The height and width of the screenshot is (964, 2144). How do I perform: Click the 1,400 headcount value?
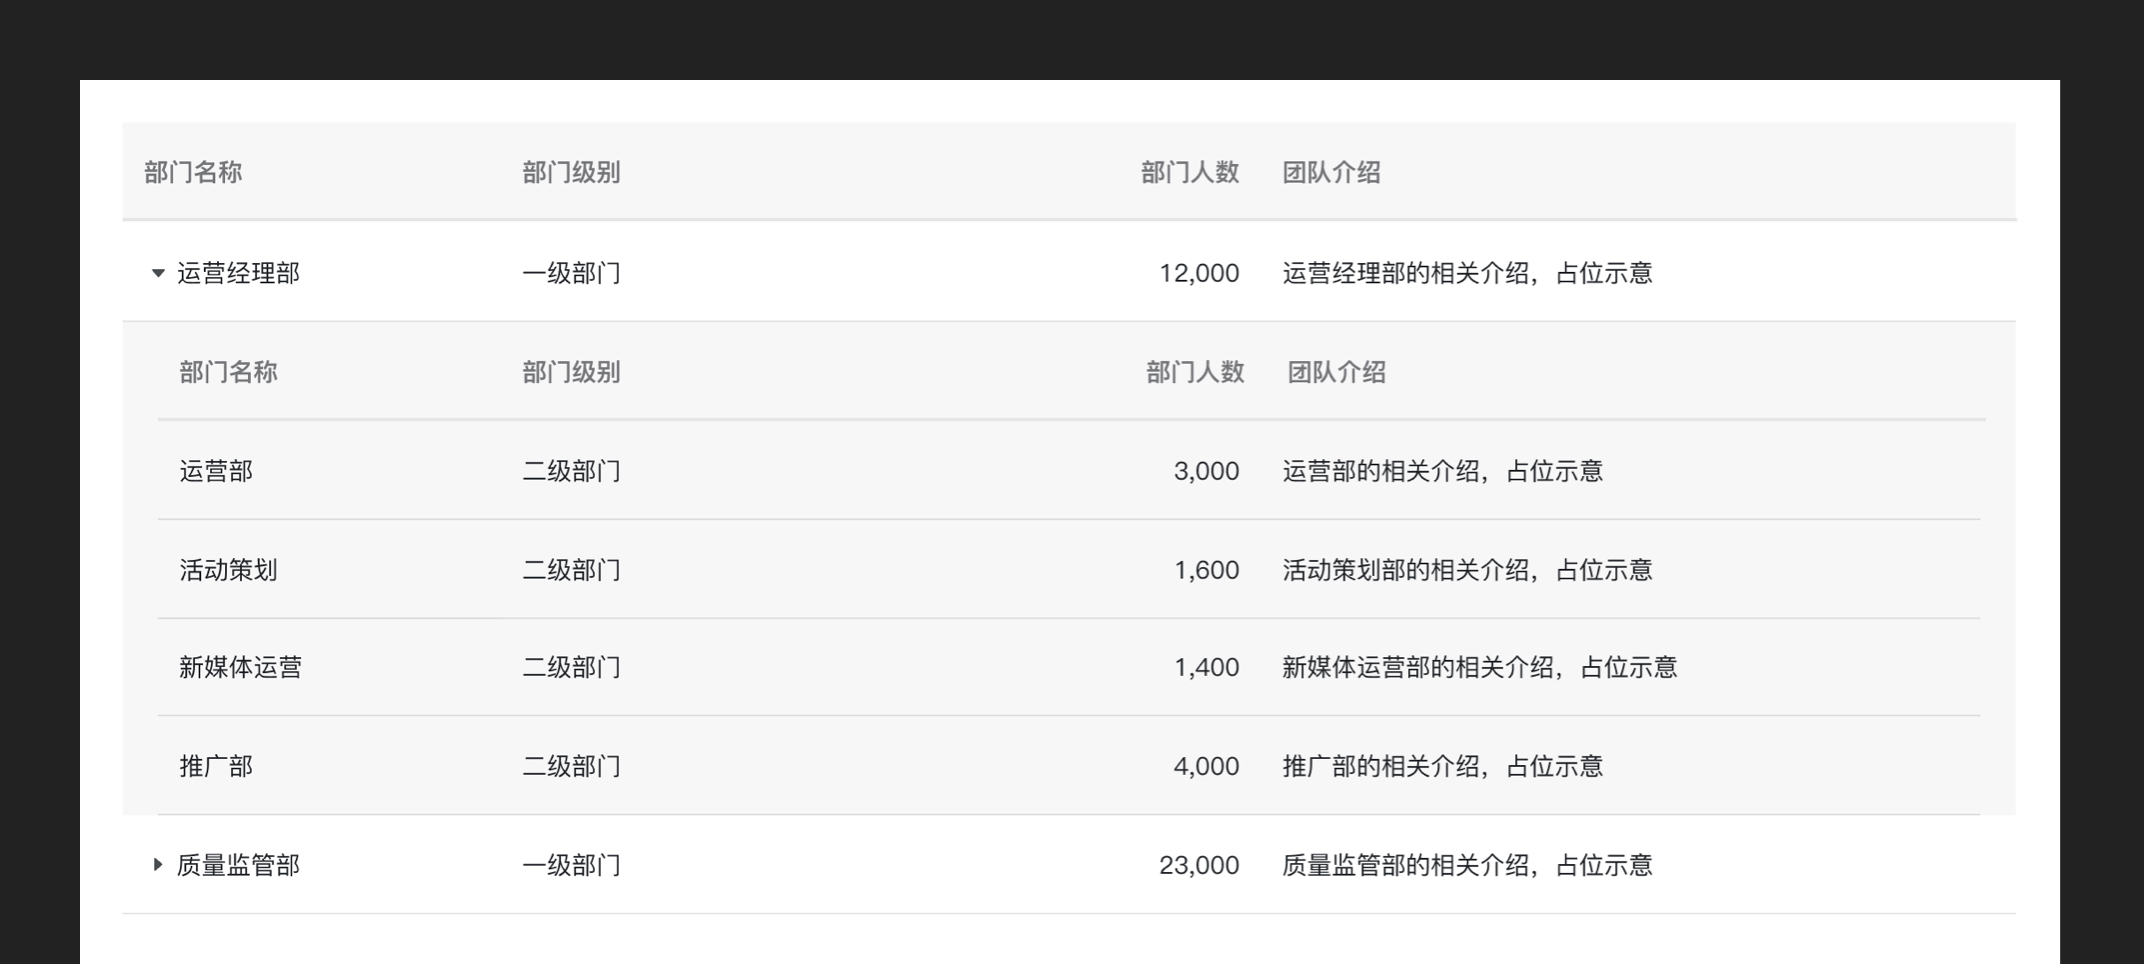tap(1206, 667)
